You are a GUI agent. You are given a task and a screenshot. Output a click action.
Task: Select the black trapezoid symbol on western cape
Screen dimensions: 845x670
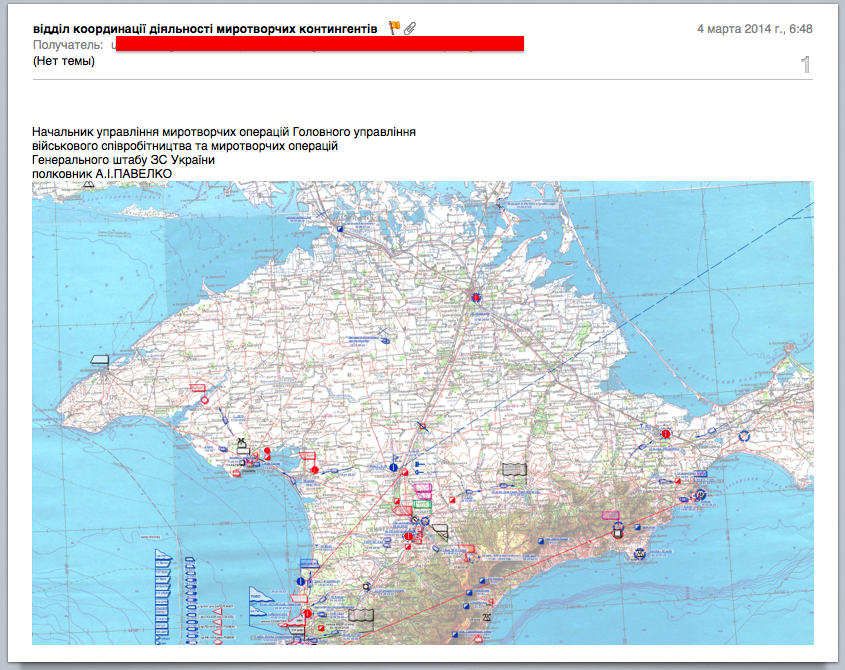pos(99,359)
